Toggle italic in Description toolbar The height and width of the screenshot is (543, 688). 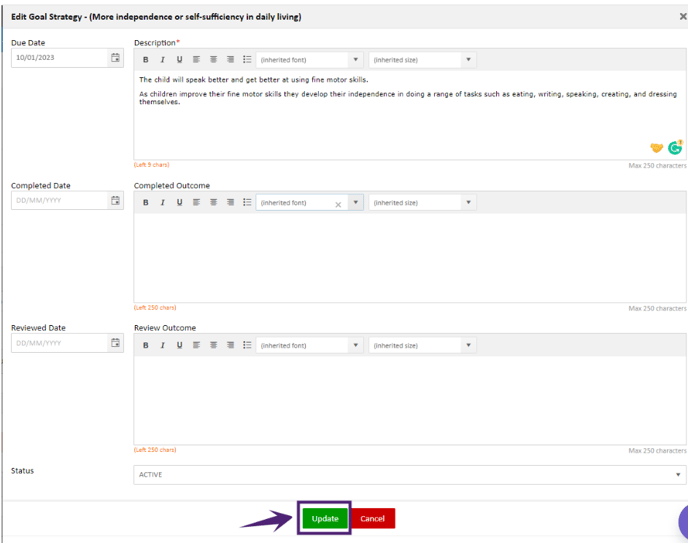click(x=162, y=60)
